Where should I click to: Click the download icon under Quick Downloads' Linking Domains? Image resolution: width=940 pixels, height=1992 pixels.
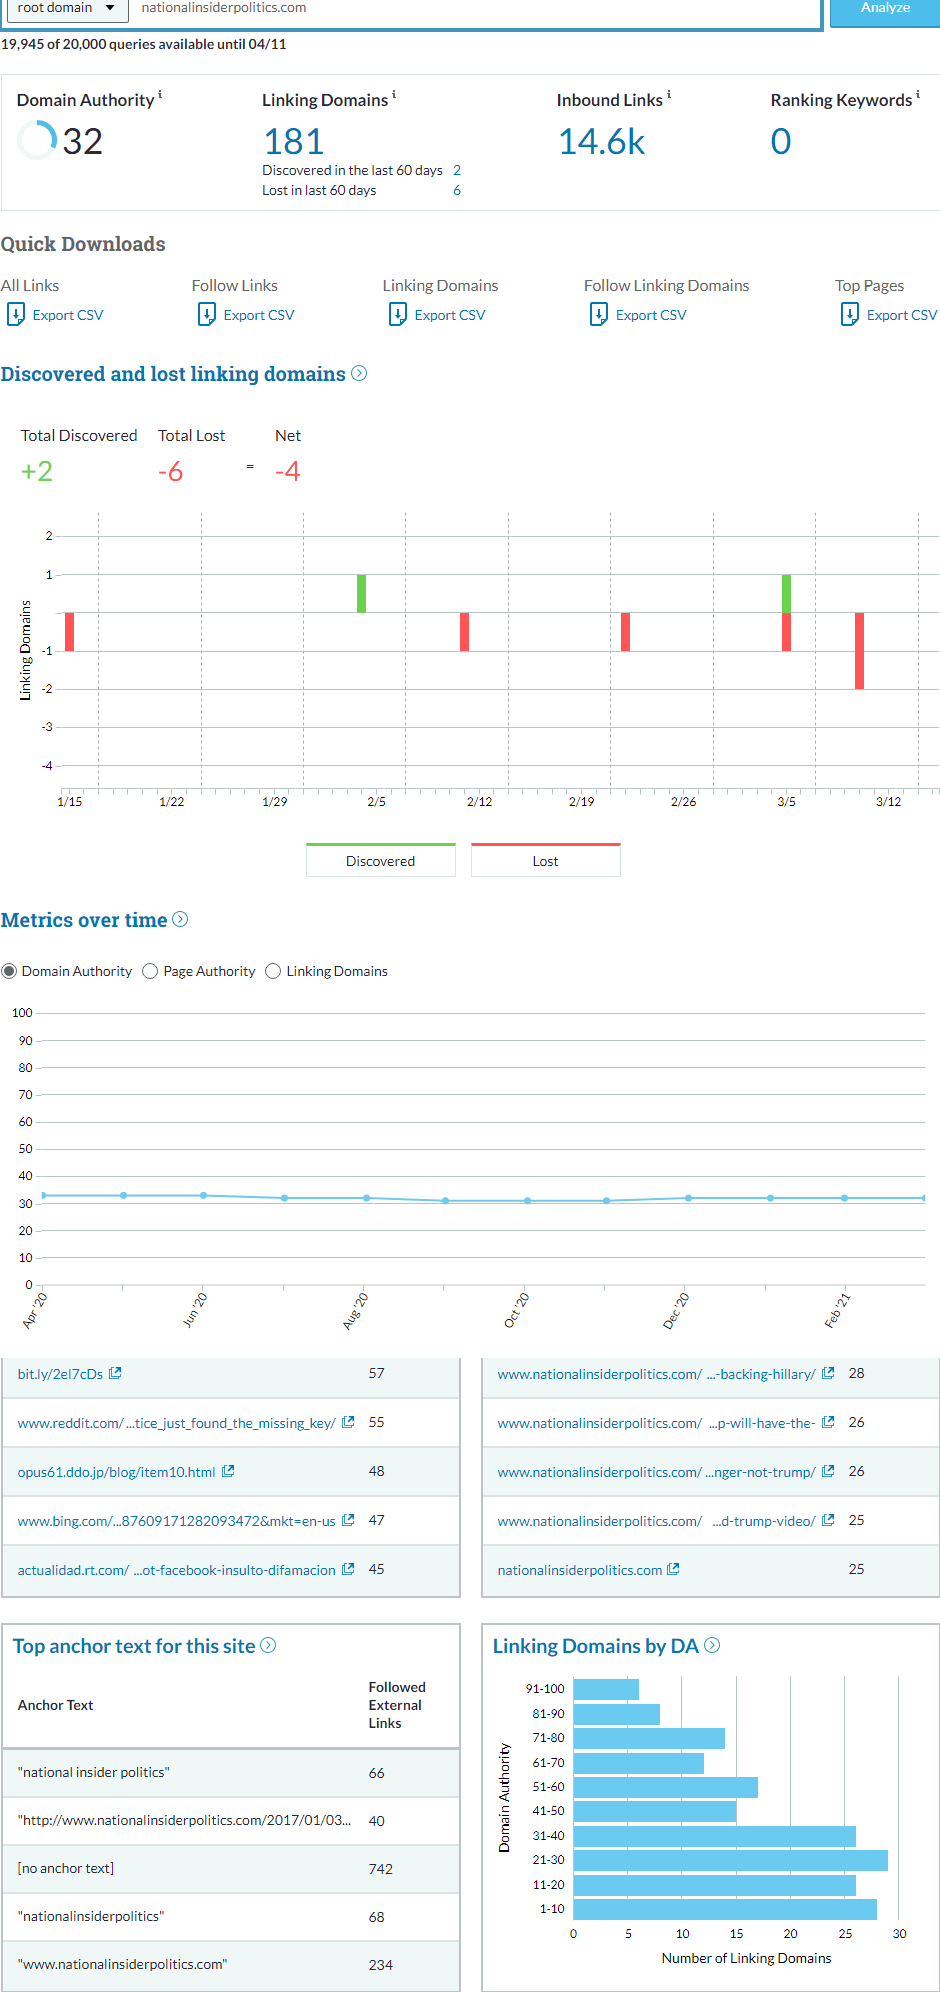tap(398, 315)
